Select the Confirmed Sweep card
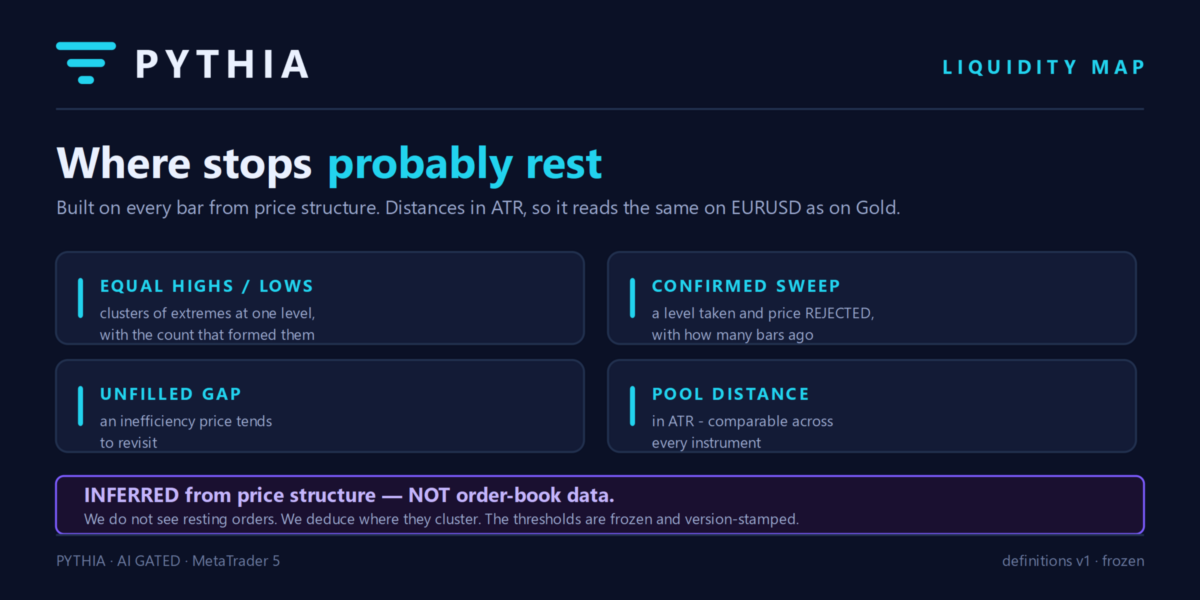Image resolution: width=1200 pixels, height=600 pixels. pos(872,298)
